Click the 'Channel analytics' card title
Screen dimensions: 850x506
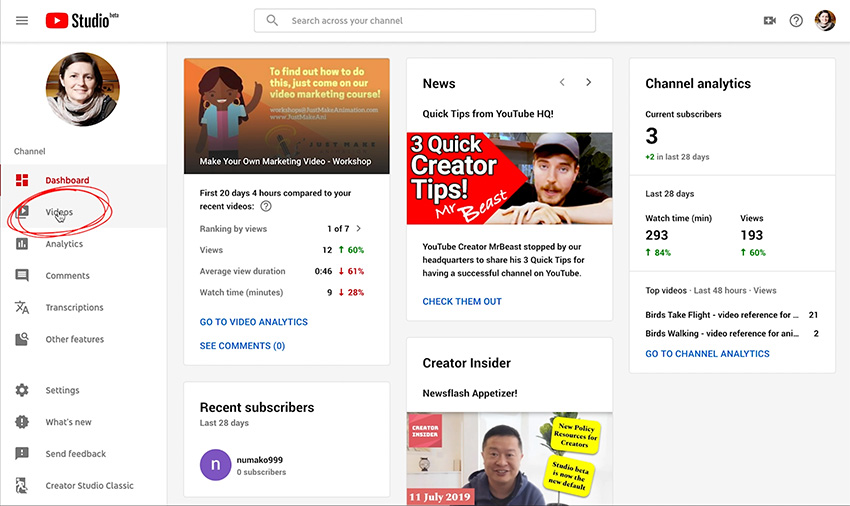(x=698, y=84)
